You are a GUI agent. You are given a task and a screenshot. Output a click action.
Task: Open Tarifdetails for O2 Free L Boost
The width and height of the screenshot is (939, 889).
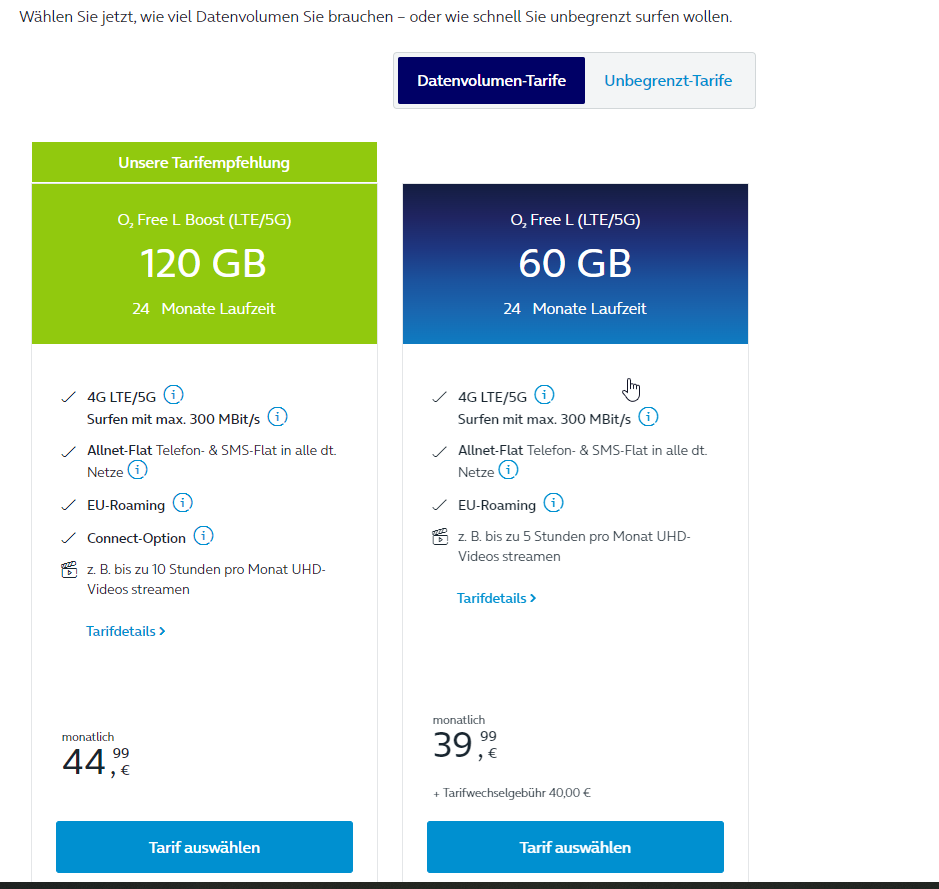126,632
